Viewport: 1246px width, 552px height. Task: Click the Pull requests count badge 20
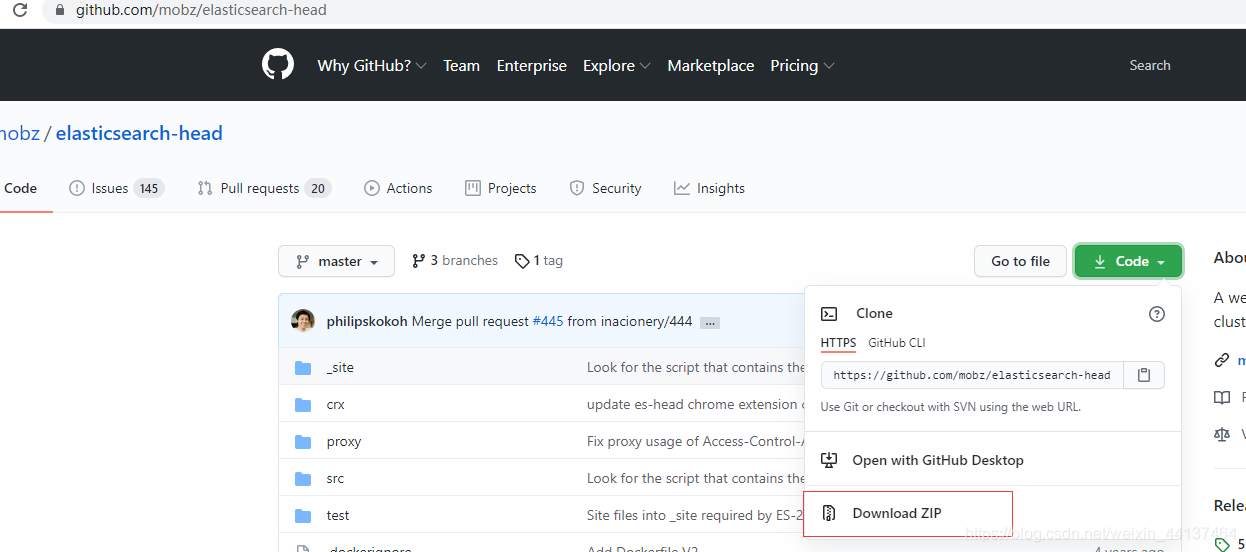318,188
